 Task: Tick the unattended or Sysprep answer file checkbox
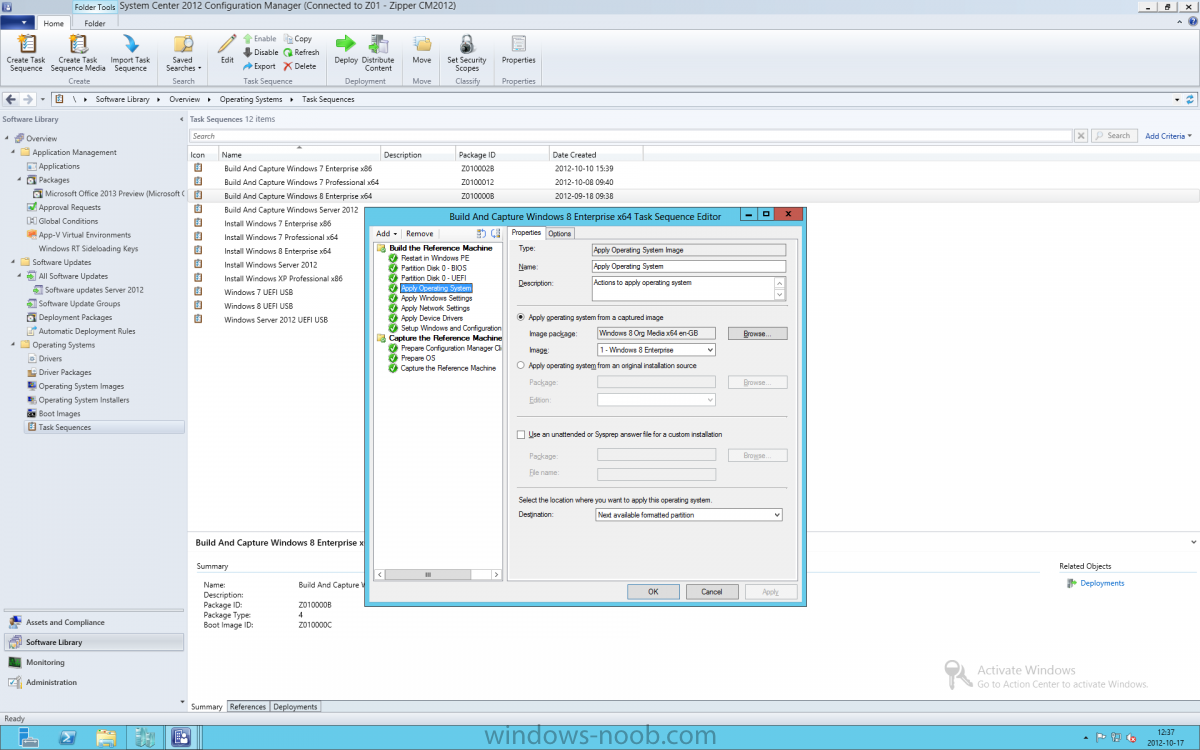tap(521, 434)
